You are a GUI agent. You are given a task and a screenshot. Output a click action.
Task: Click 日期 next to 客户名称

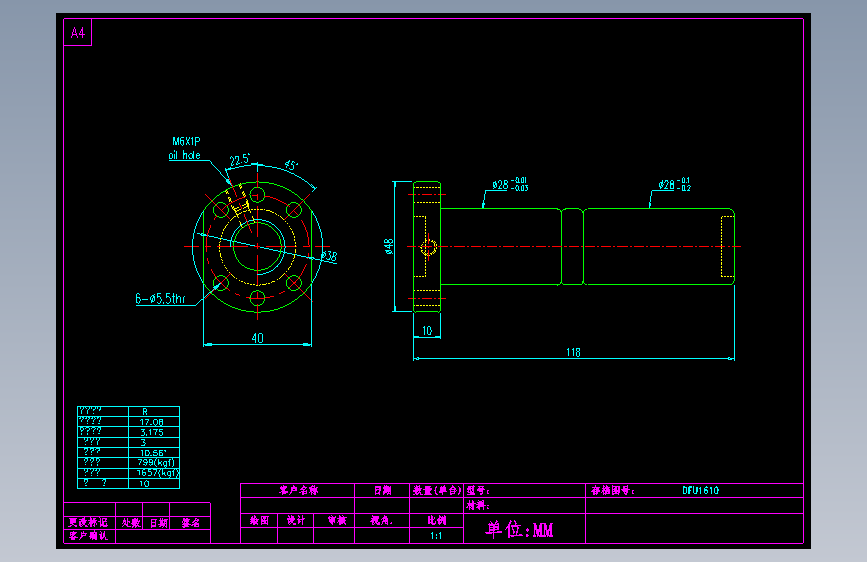point(383,490)
